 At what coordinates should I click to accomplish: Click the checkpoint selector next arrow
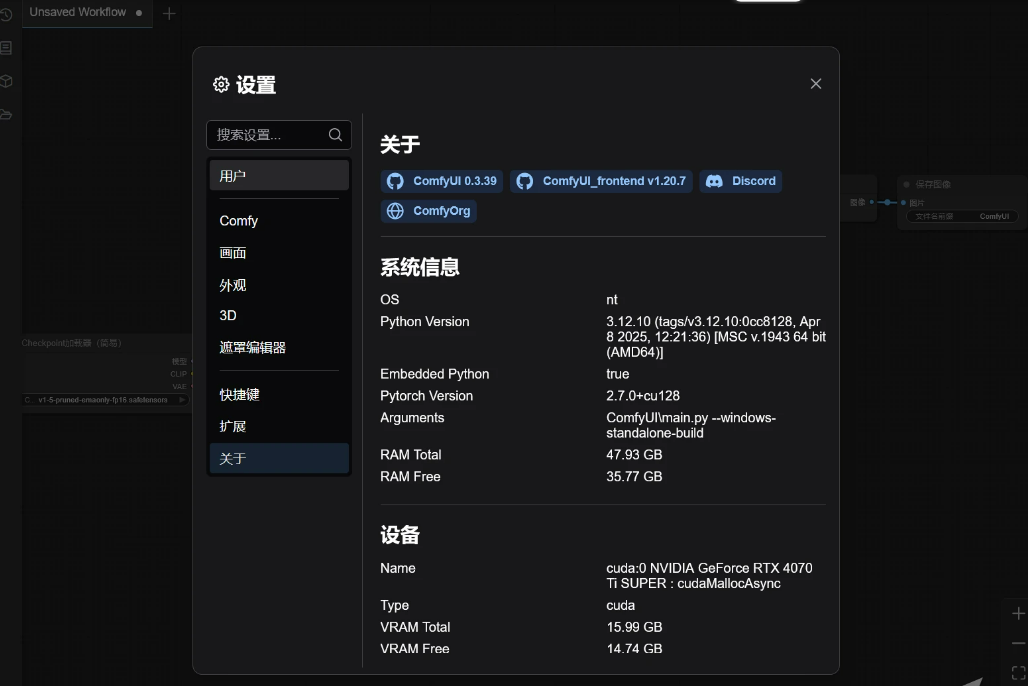click(x=182, y=400)
